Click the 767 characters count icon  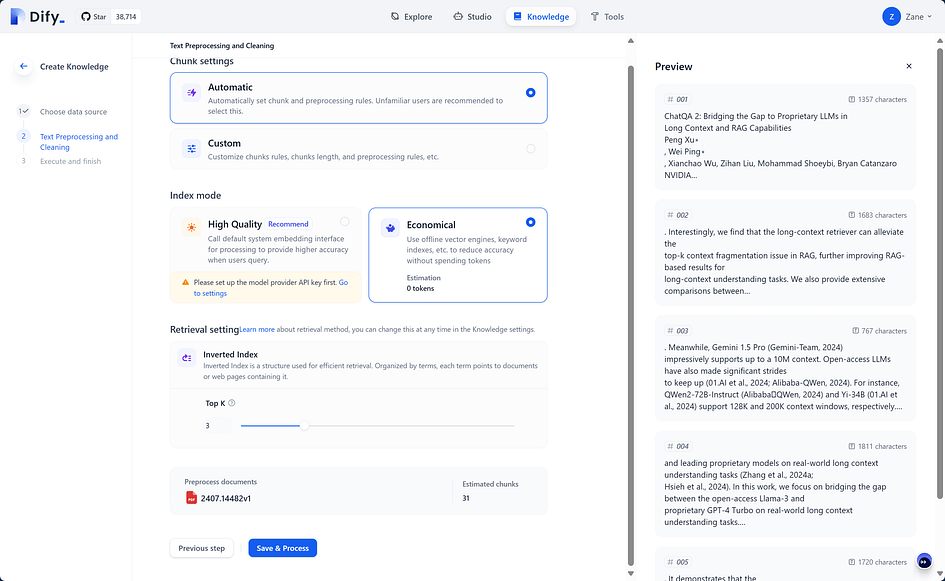855,331
